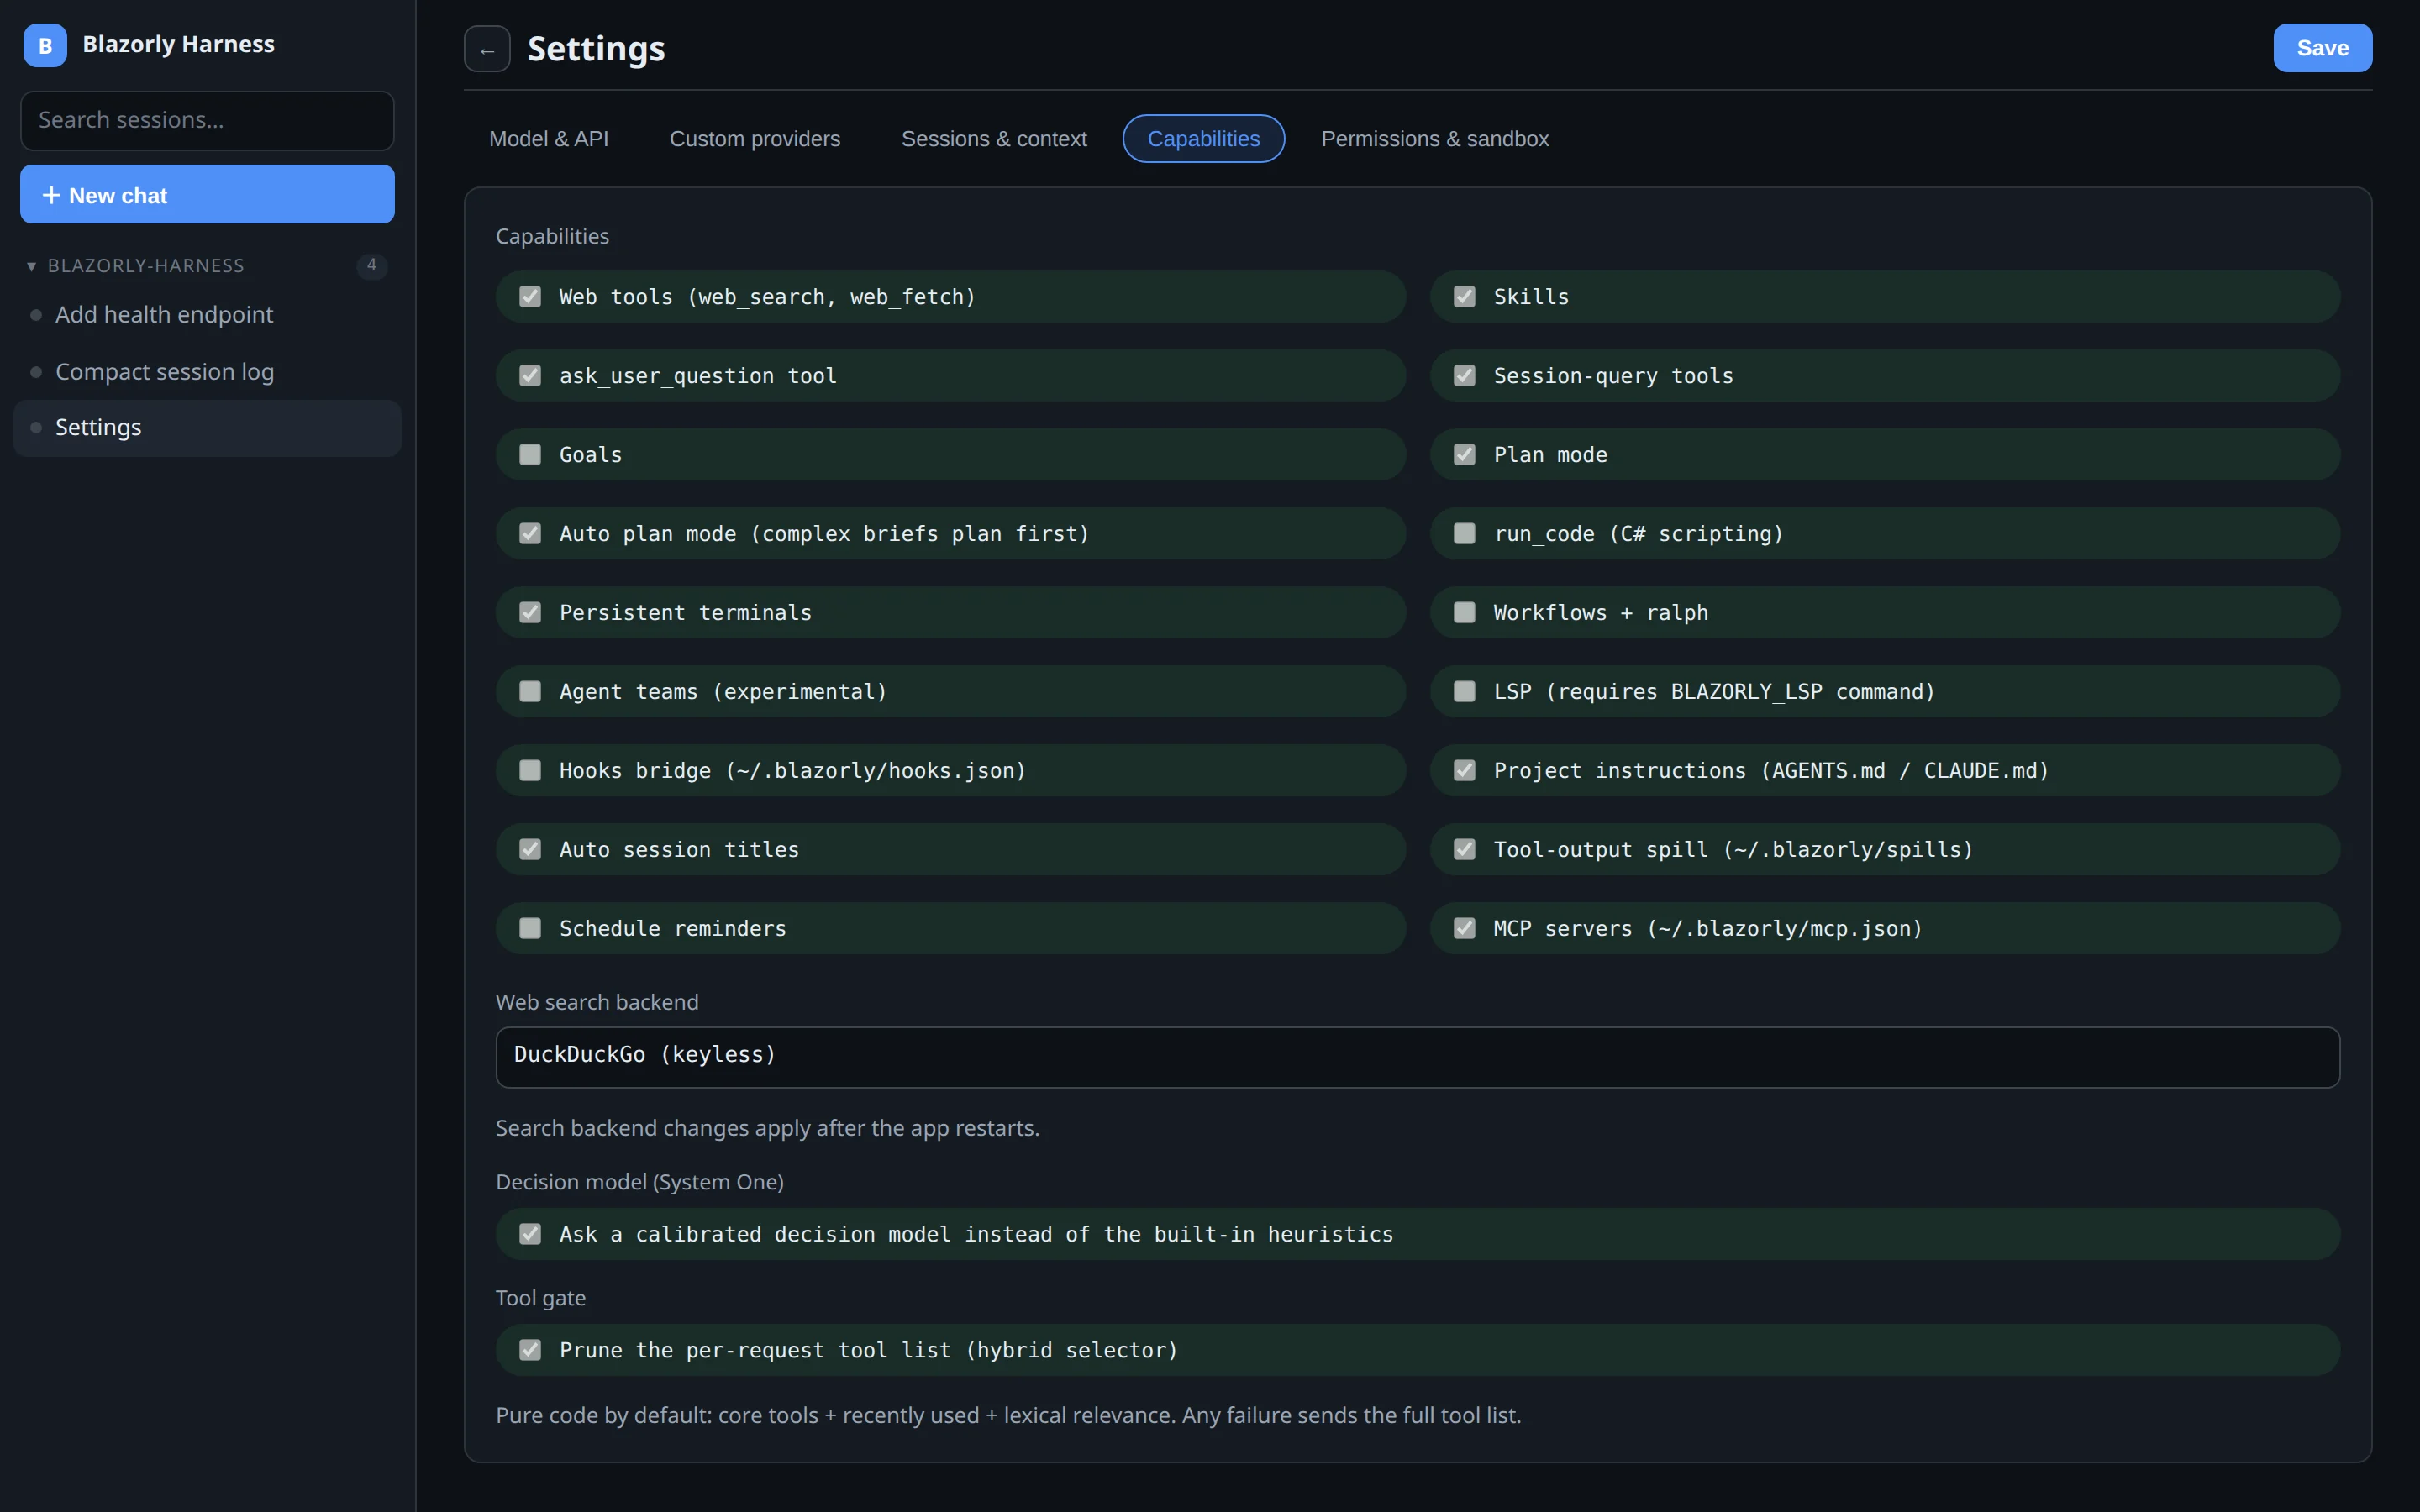Open the Compact session log session
This screenshot has width=2420, height=1512.
pyautogui.click(x=207, y=372)
